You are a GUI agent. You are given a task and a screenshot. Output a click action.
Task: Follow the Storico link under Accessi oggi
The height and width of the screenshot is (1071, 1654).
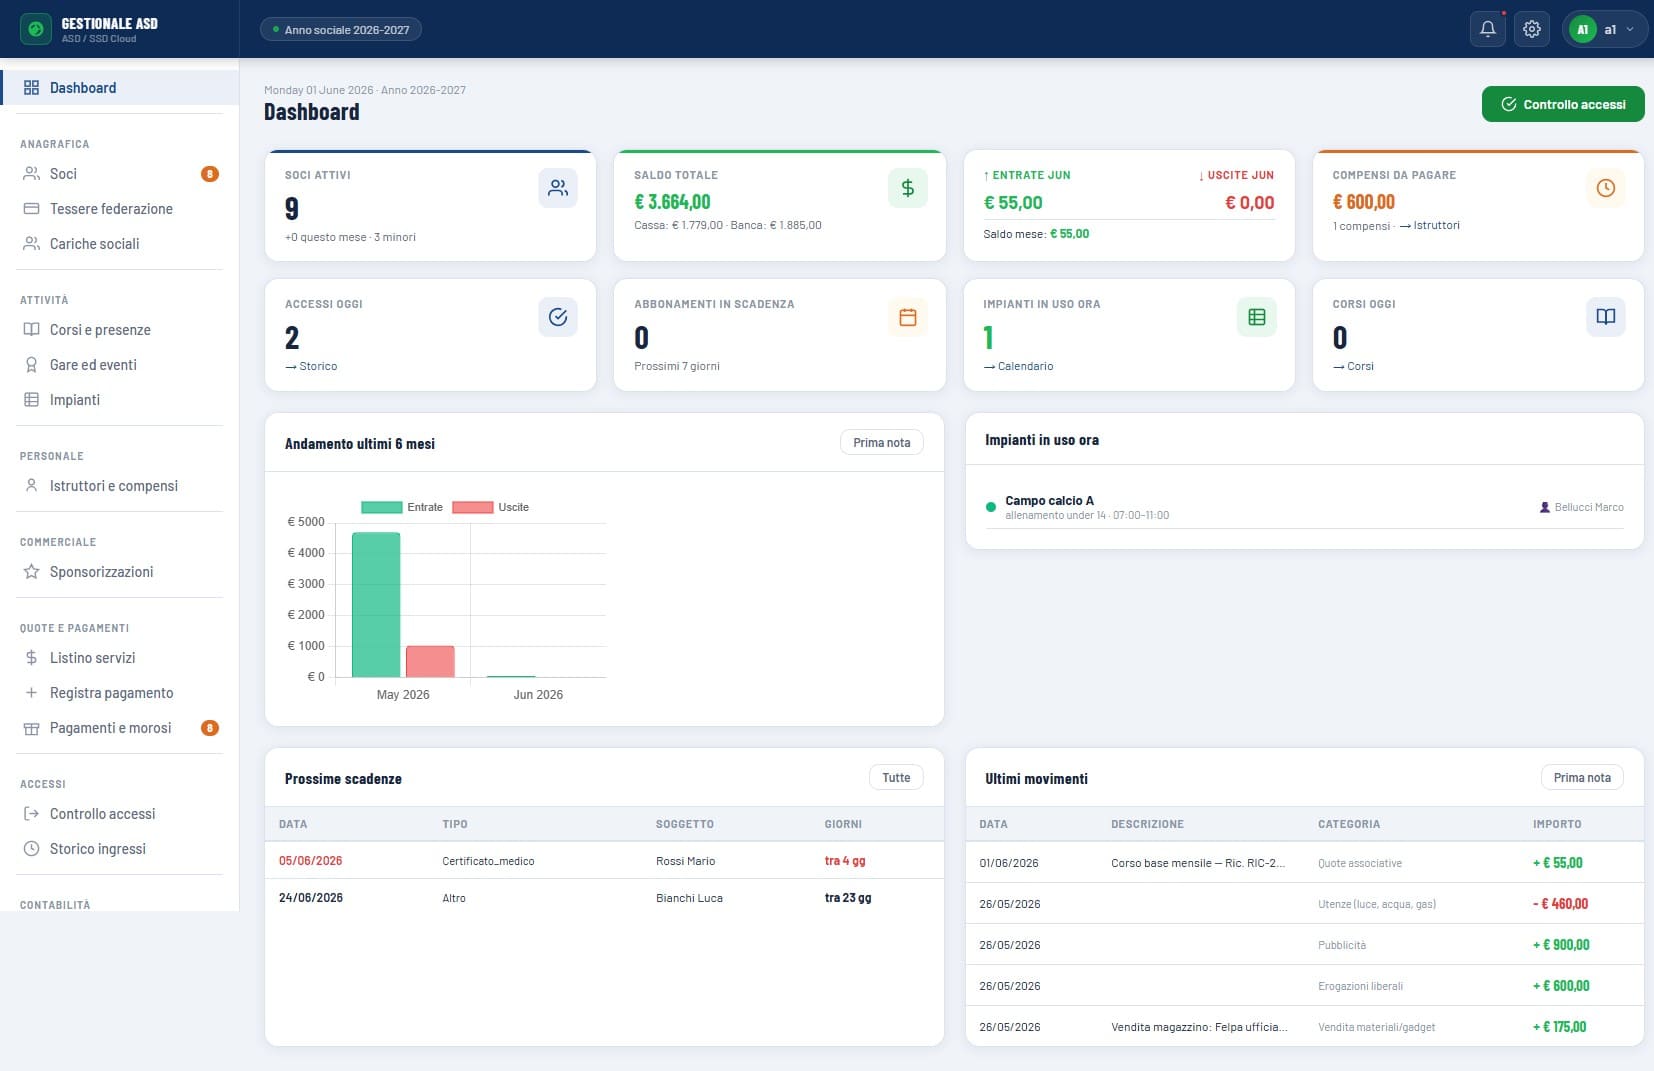311,367
